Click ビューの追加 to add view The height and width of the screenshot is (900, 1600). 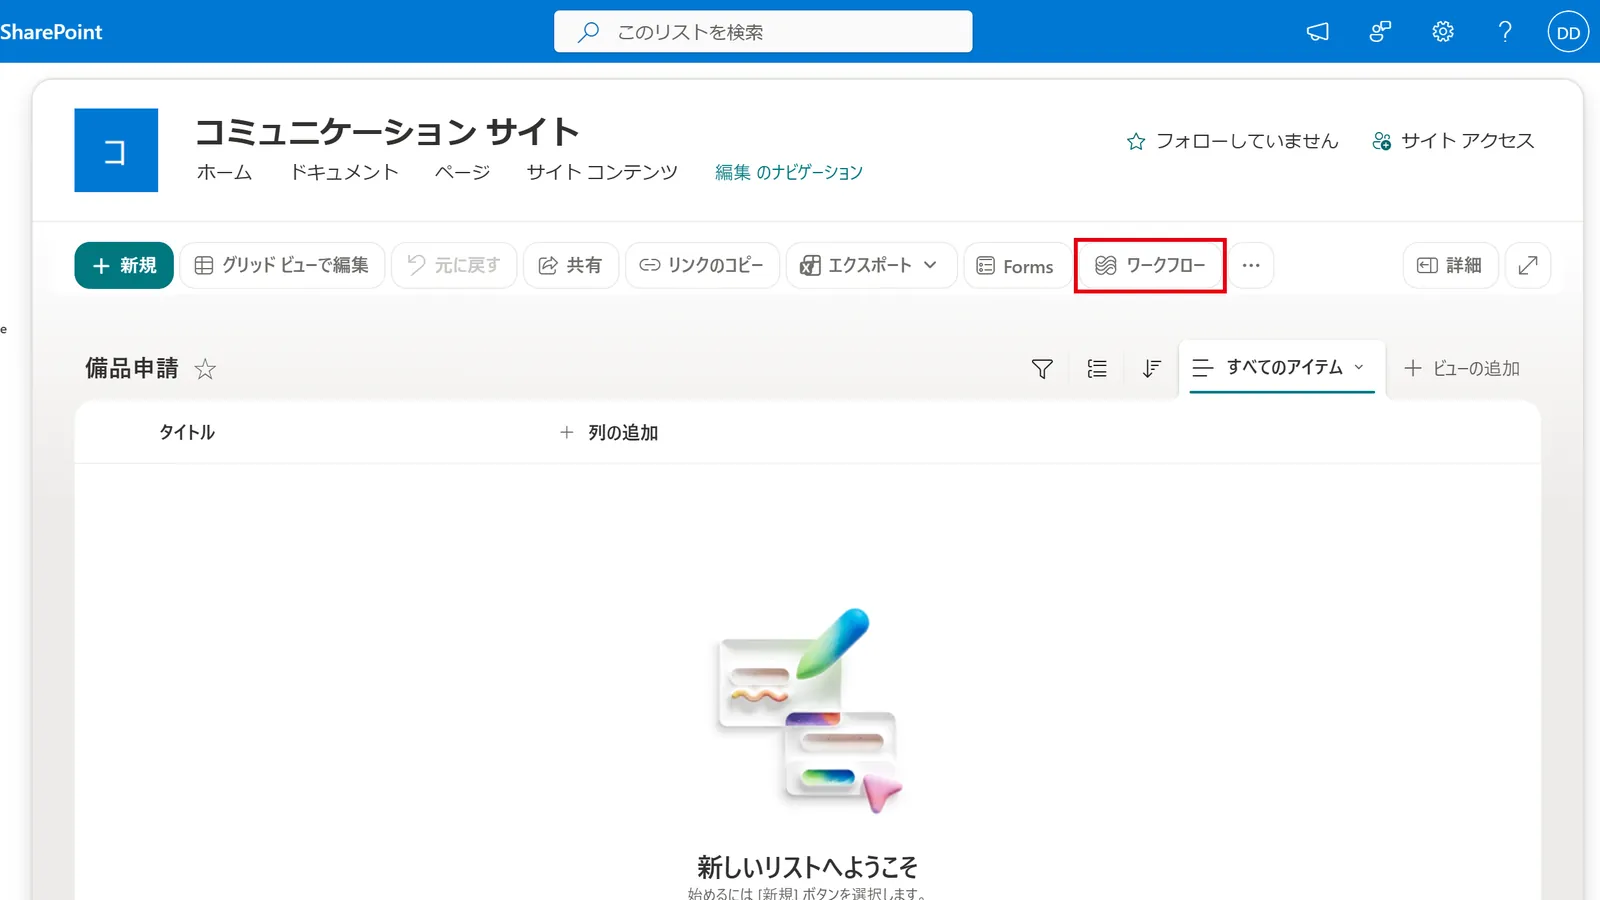(1462, 369)
